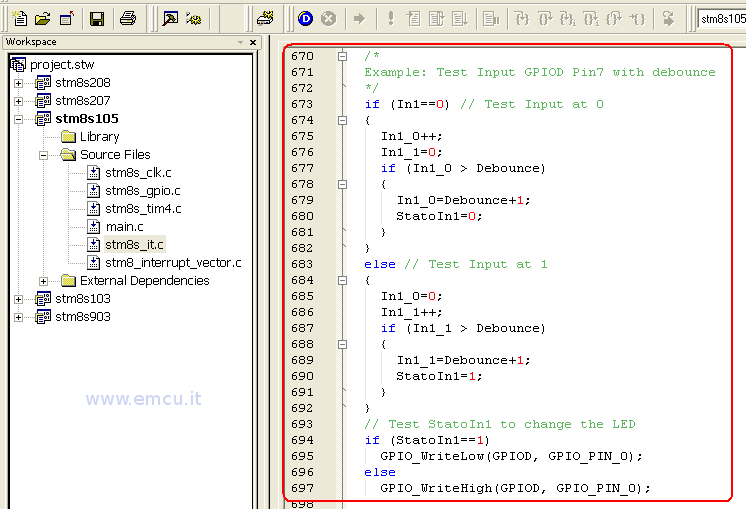
Task: Open the Workspace panel dropdown arrow
Action: [240, 42]
